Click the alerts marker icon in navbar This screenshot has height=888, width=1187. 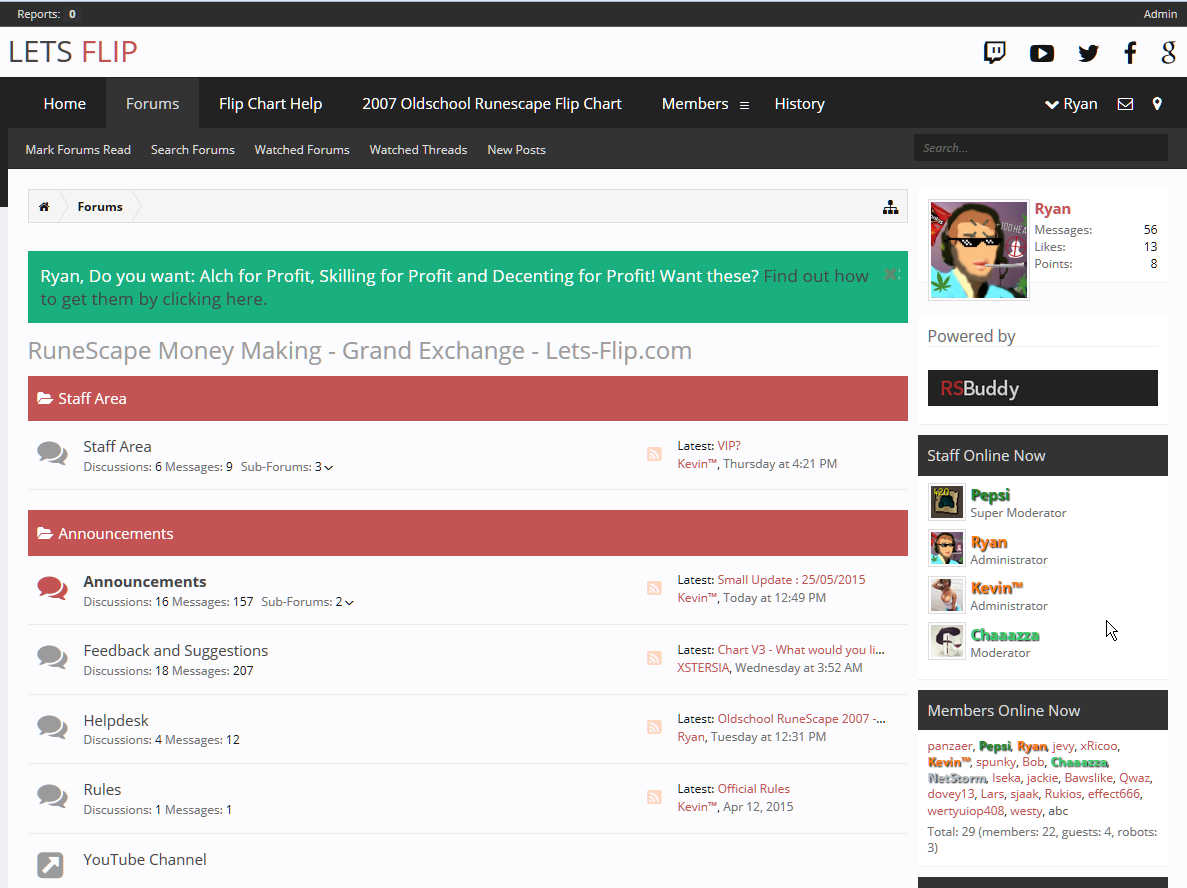click(1157, 104)
